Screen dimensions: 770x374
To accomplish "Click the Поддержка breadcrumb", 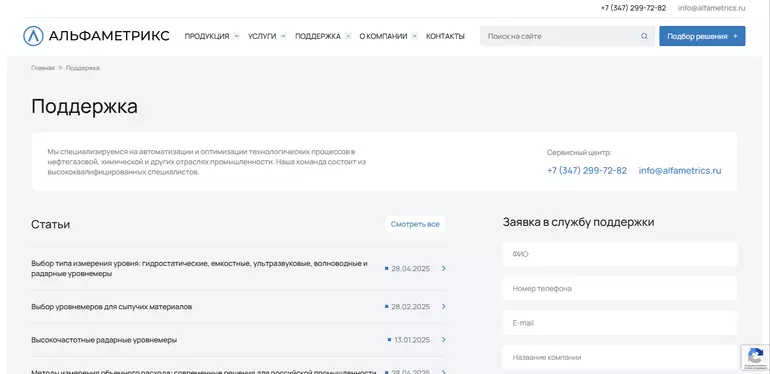I will click(82, 68).
